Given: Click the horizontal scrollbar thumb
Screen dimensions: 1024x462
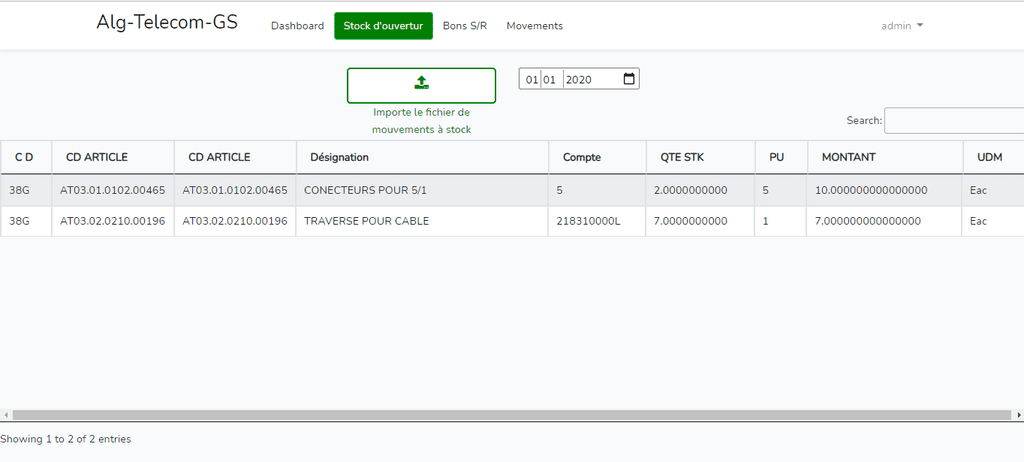Looking at the screenshot, I should 511,415.
